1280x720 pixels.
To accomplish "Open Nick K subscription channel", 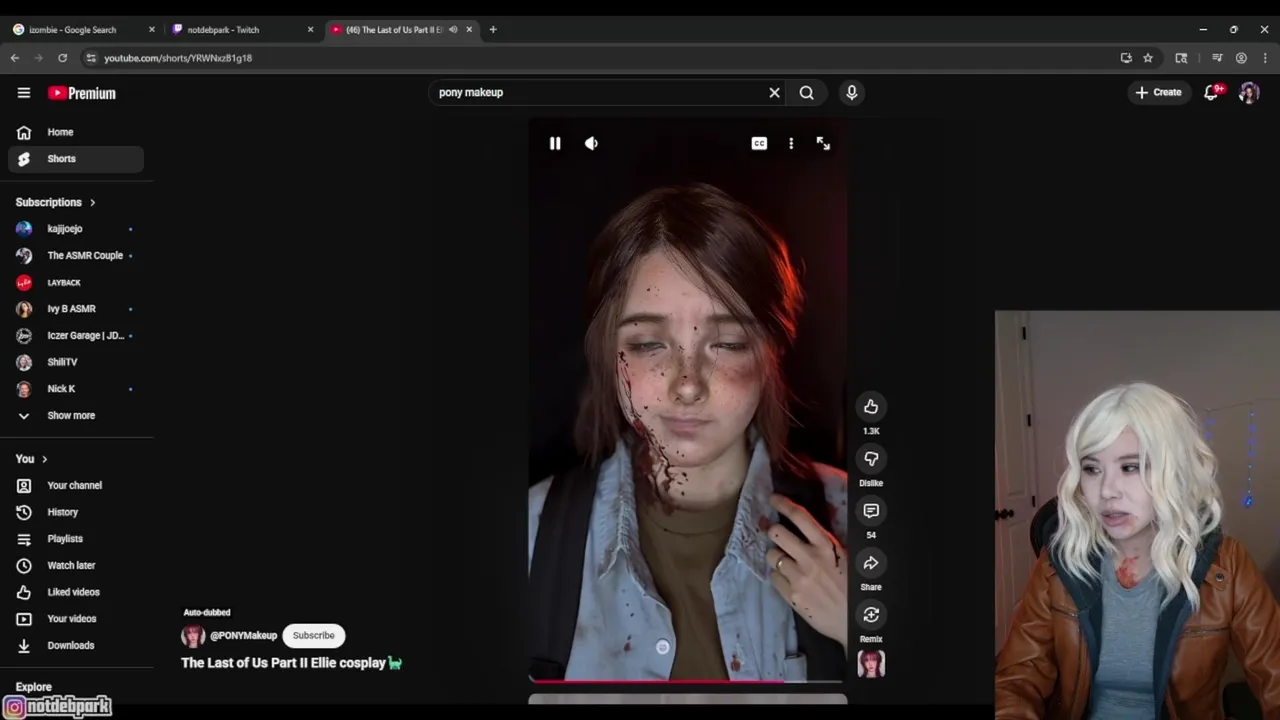I will point(76,388).
